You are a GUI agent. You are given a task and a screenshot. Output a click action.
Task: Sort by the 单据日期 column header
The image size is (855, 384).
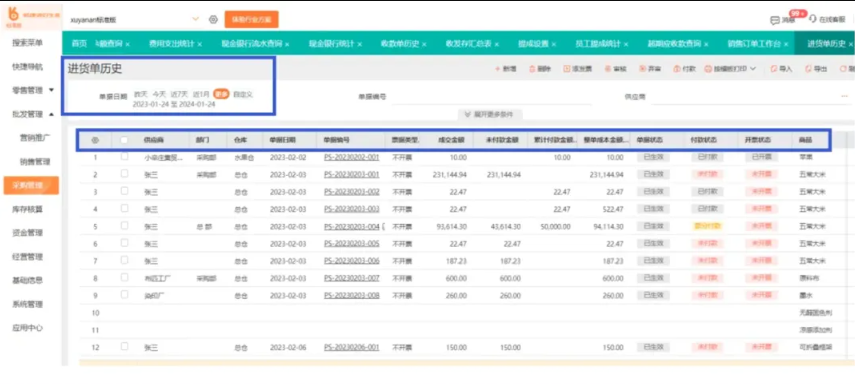pyautogui.click(x=282, y=140)
